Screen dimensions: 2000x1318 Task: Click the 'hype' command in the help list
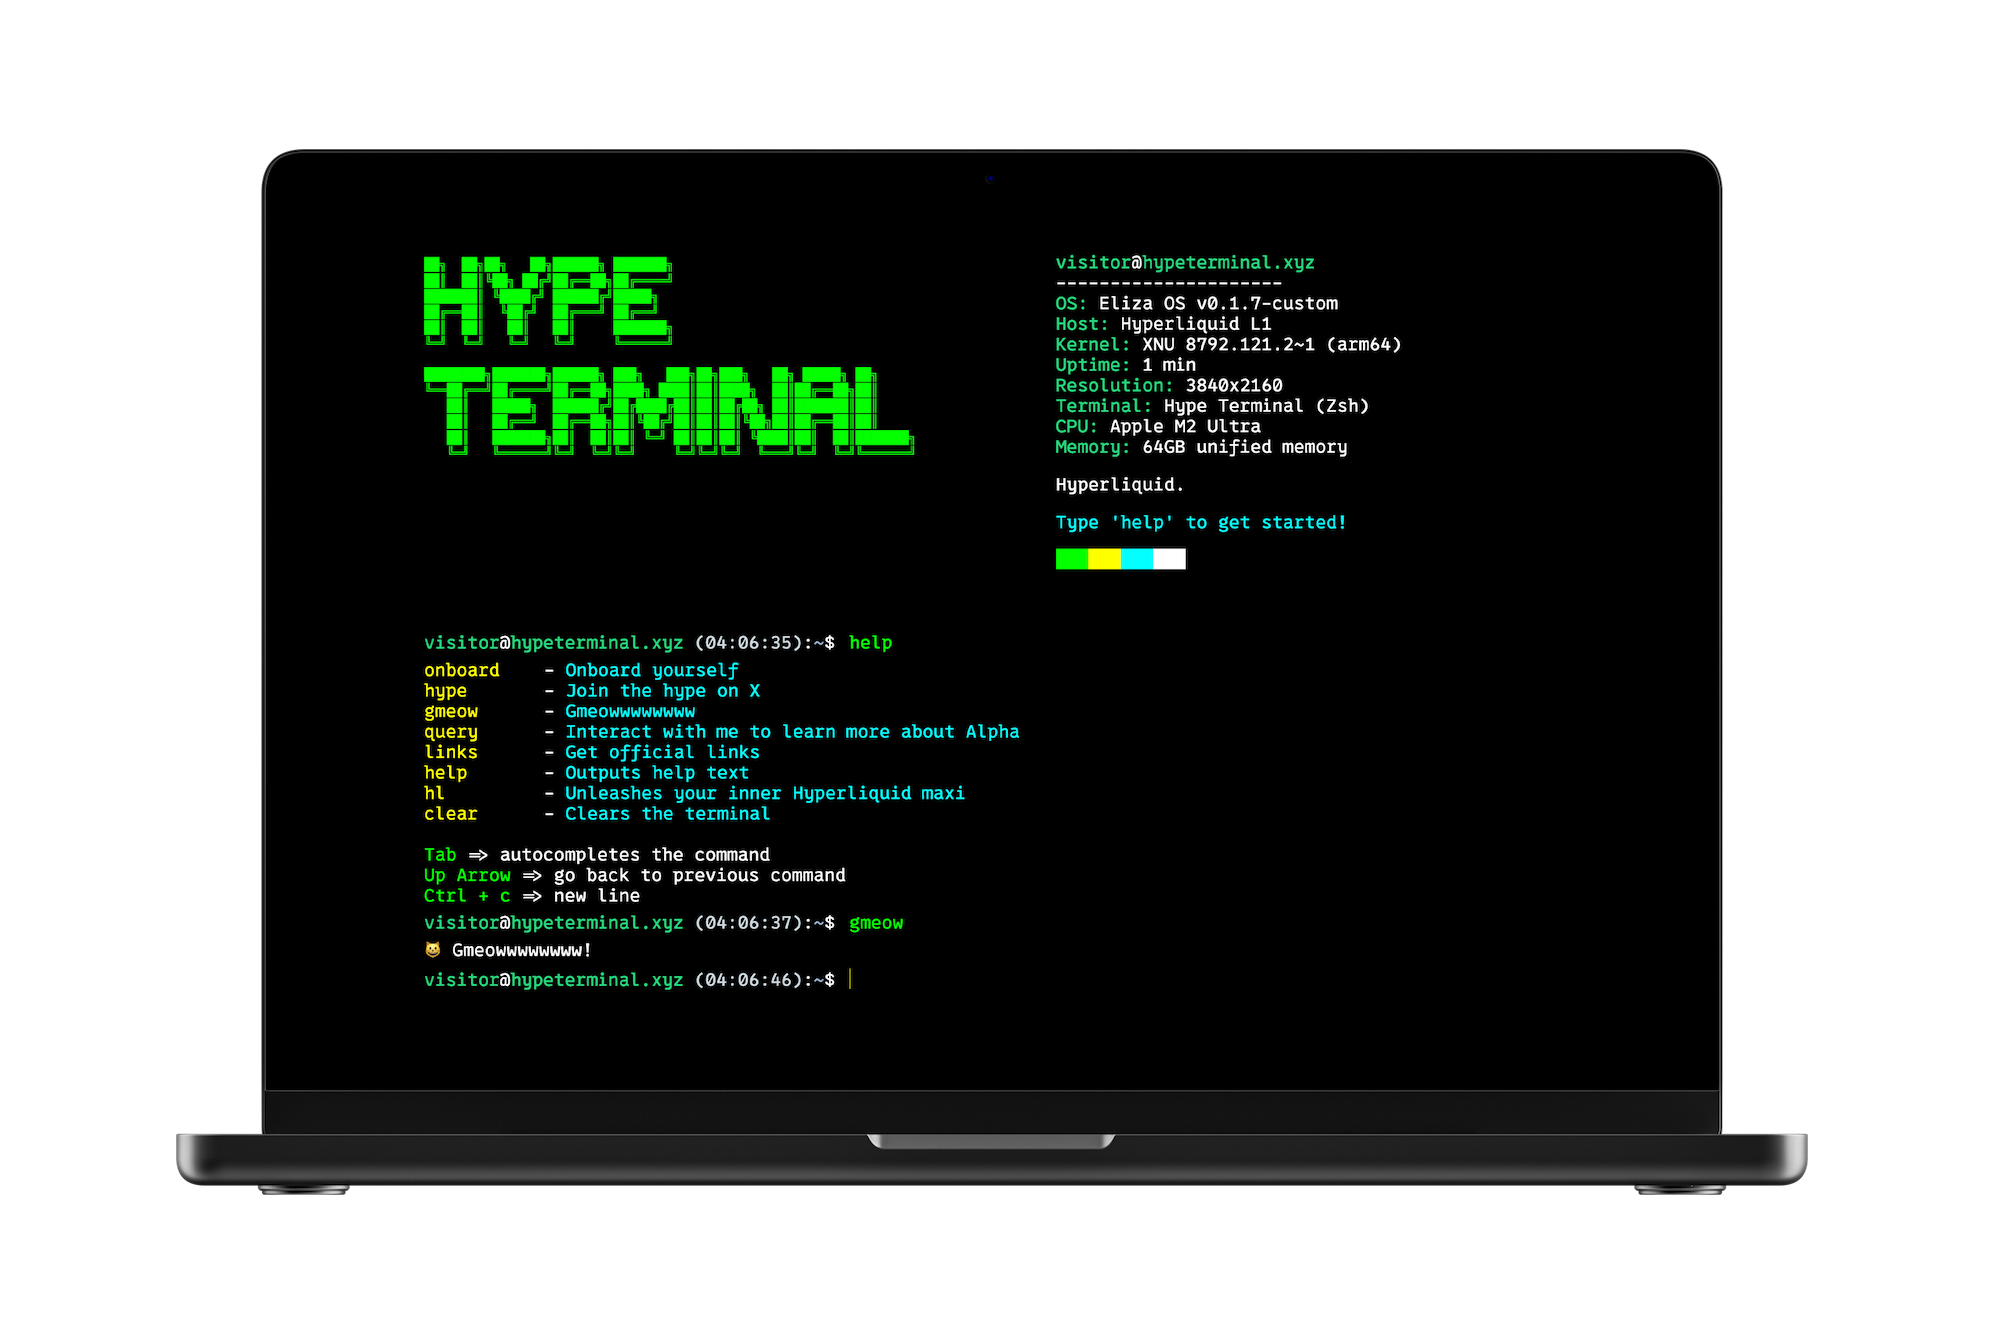(445, 691)
